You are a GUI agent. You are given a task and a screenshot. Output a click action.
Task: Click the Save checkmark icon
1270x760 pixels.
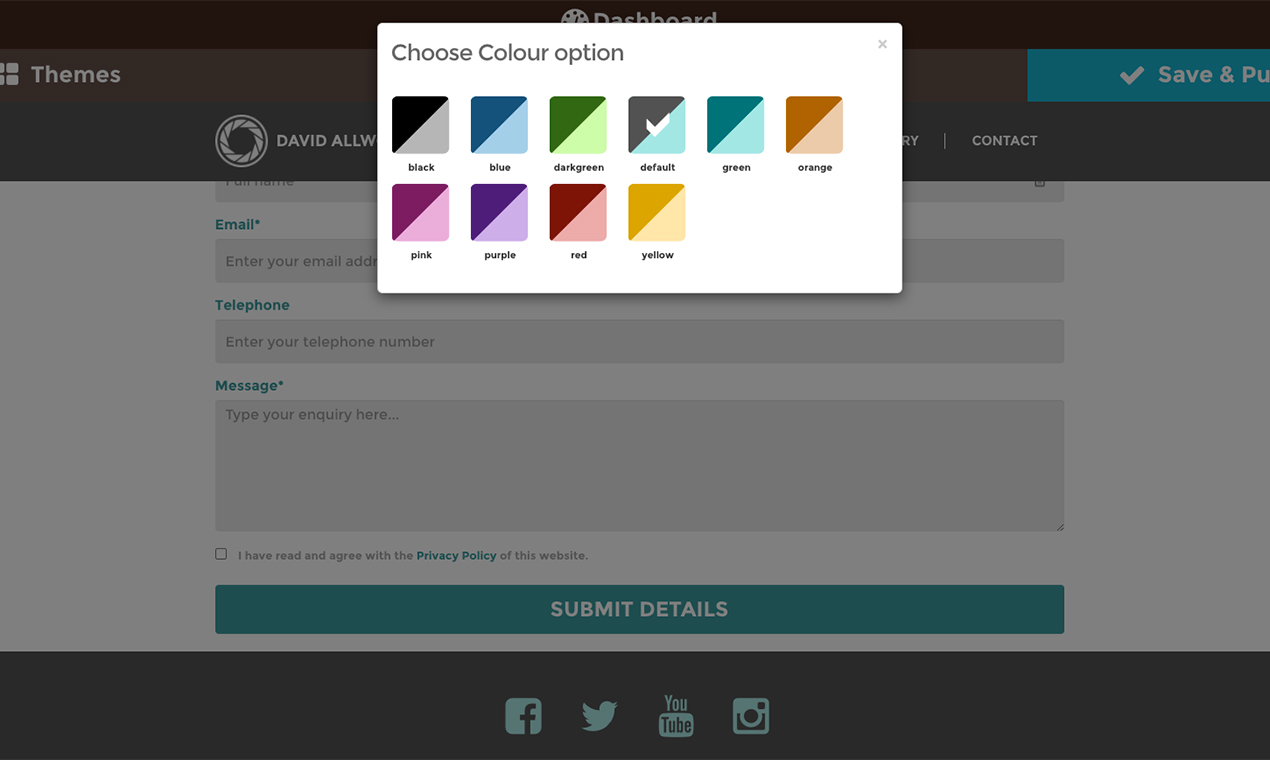[1132, 75]
